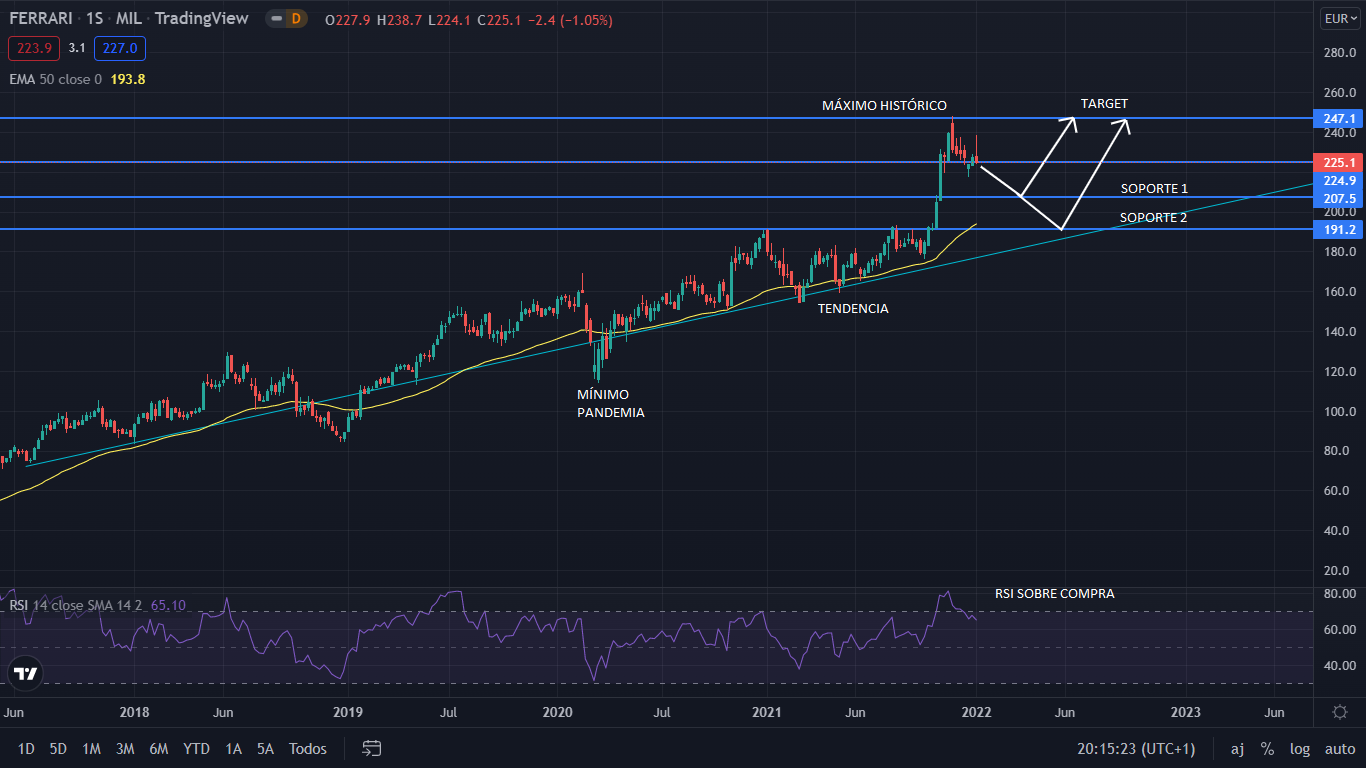Viewport: 1366px width, 768px height.
Task: Click the TradingView logo in chart corner
Action: click(x=25, y=673)
